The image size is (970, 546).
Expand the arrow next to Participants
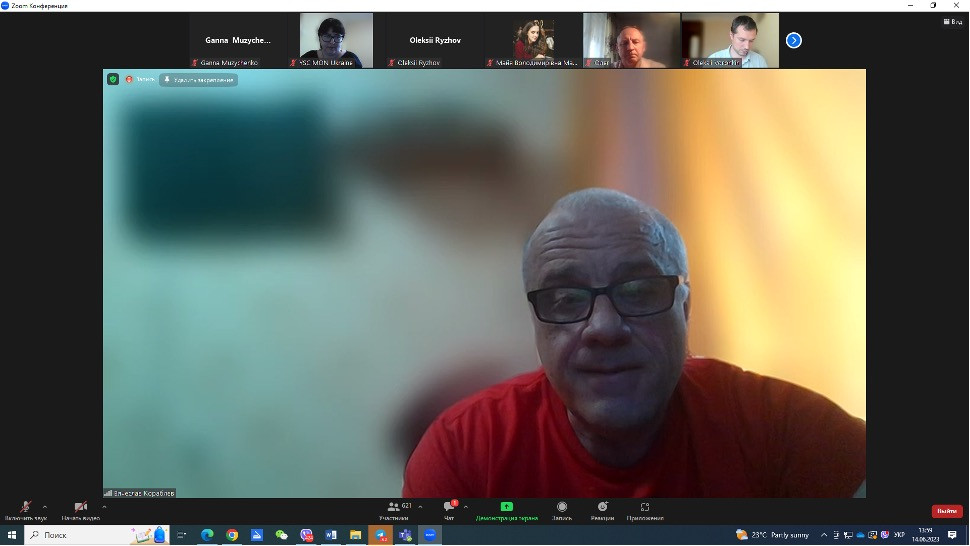pyautogui.click(x=421, y=506)
